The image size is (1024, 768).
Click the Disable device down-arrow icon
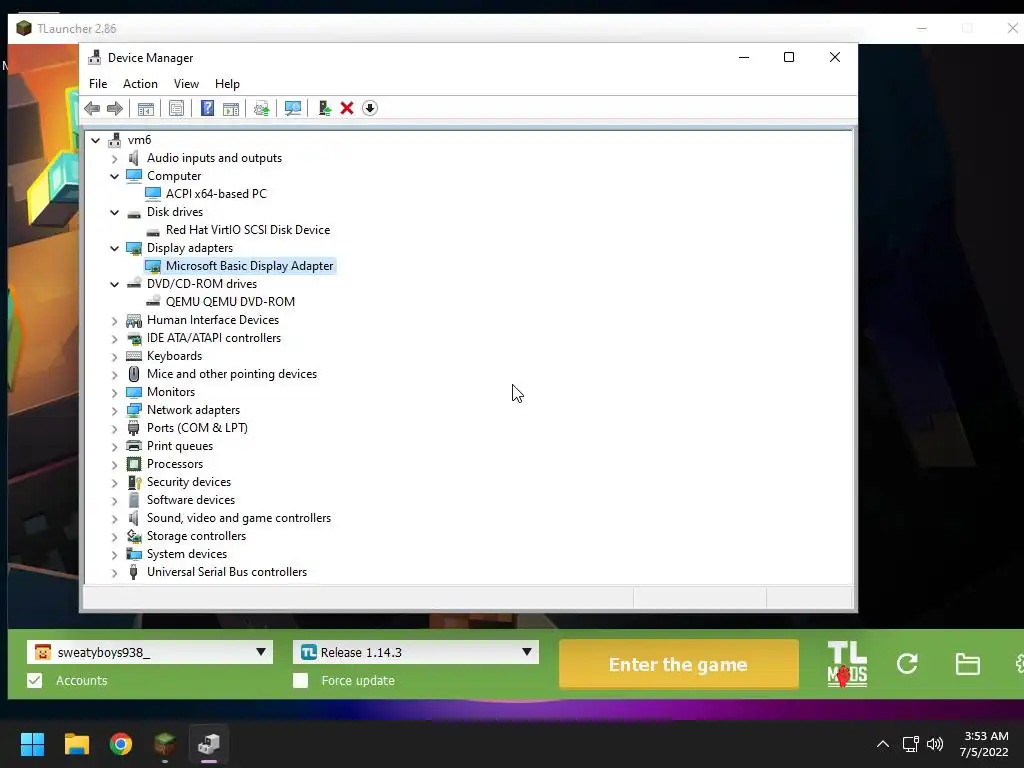point(370,108)
